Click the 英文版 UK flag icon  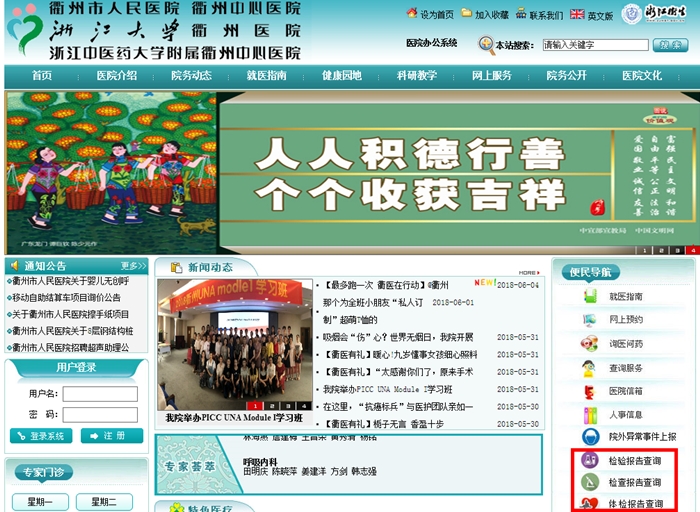click(577, 14)
